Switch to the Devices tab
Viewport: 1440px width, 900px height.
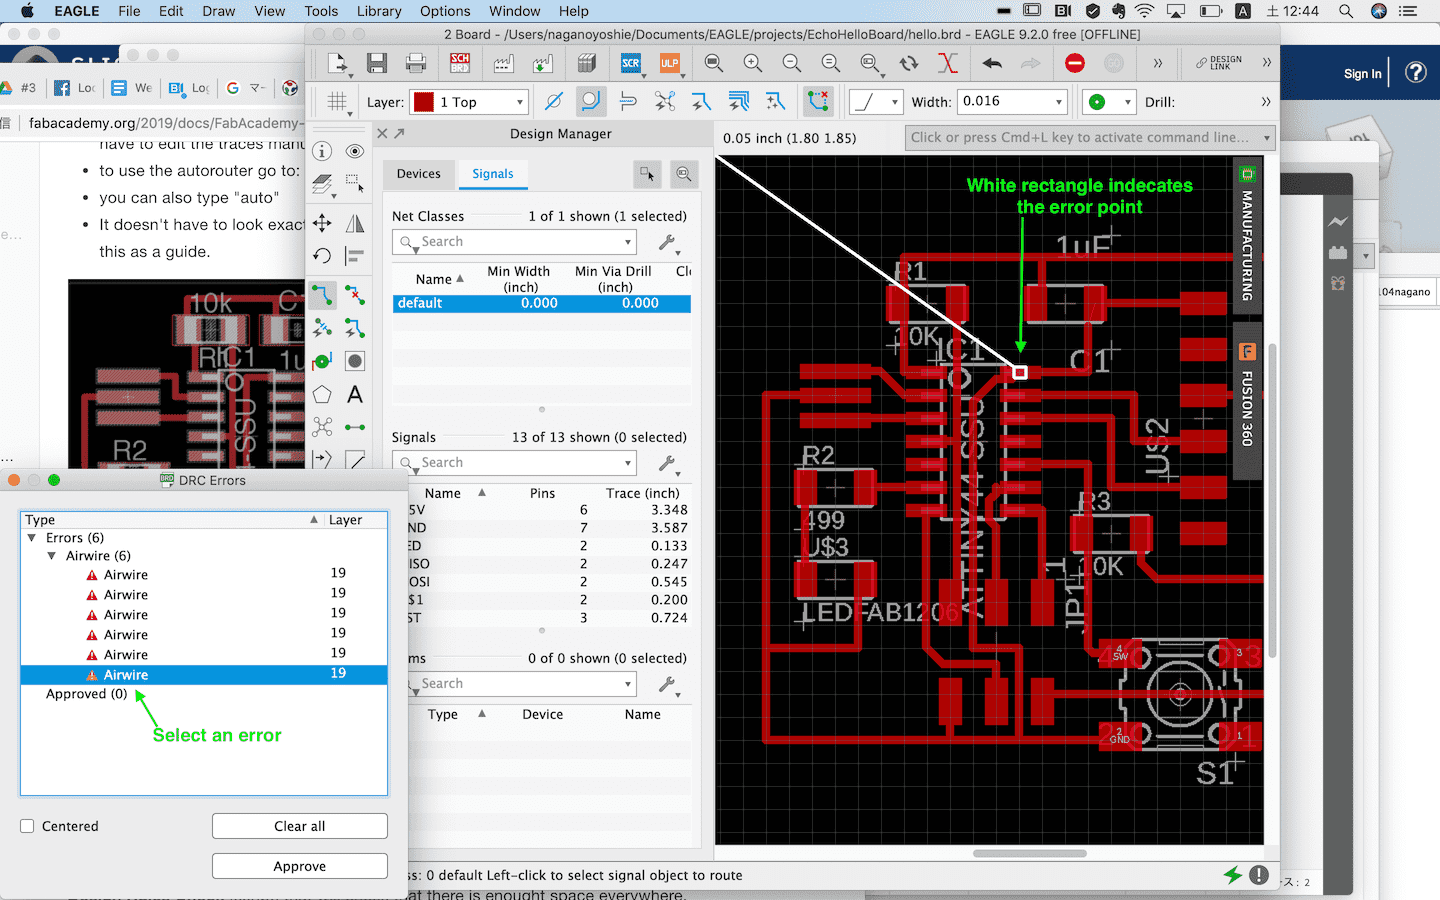pyautogui.click(x=418, y=174)
